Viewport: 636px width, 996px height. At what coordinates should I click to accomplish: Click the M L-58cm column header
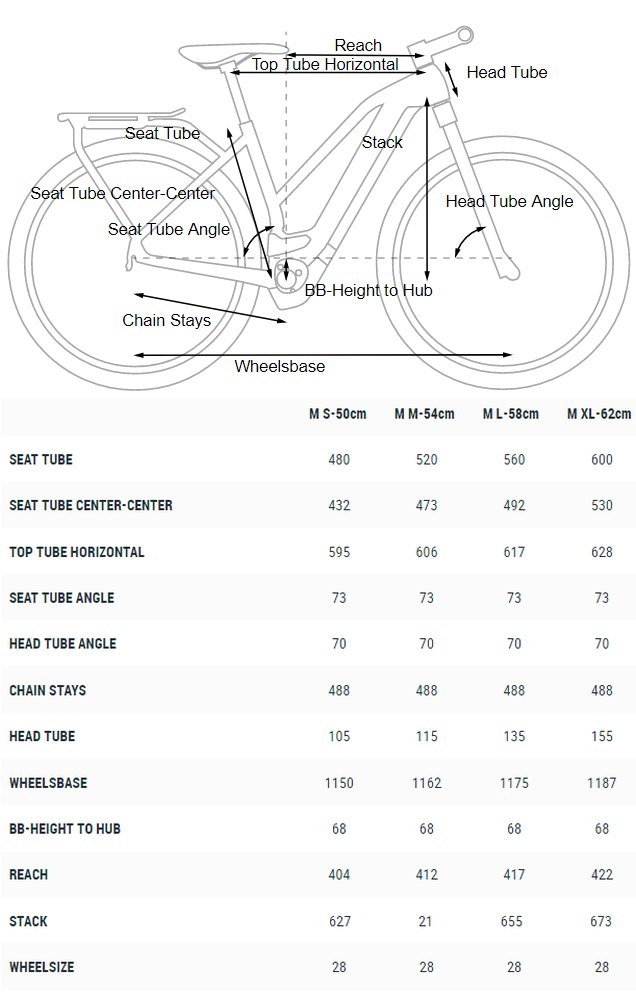pyautogui.click(x=511, y=414)
